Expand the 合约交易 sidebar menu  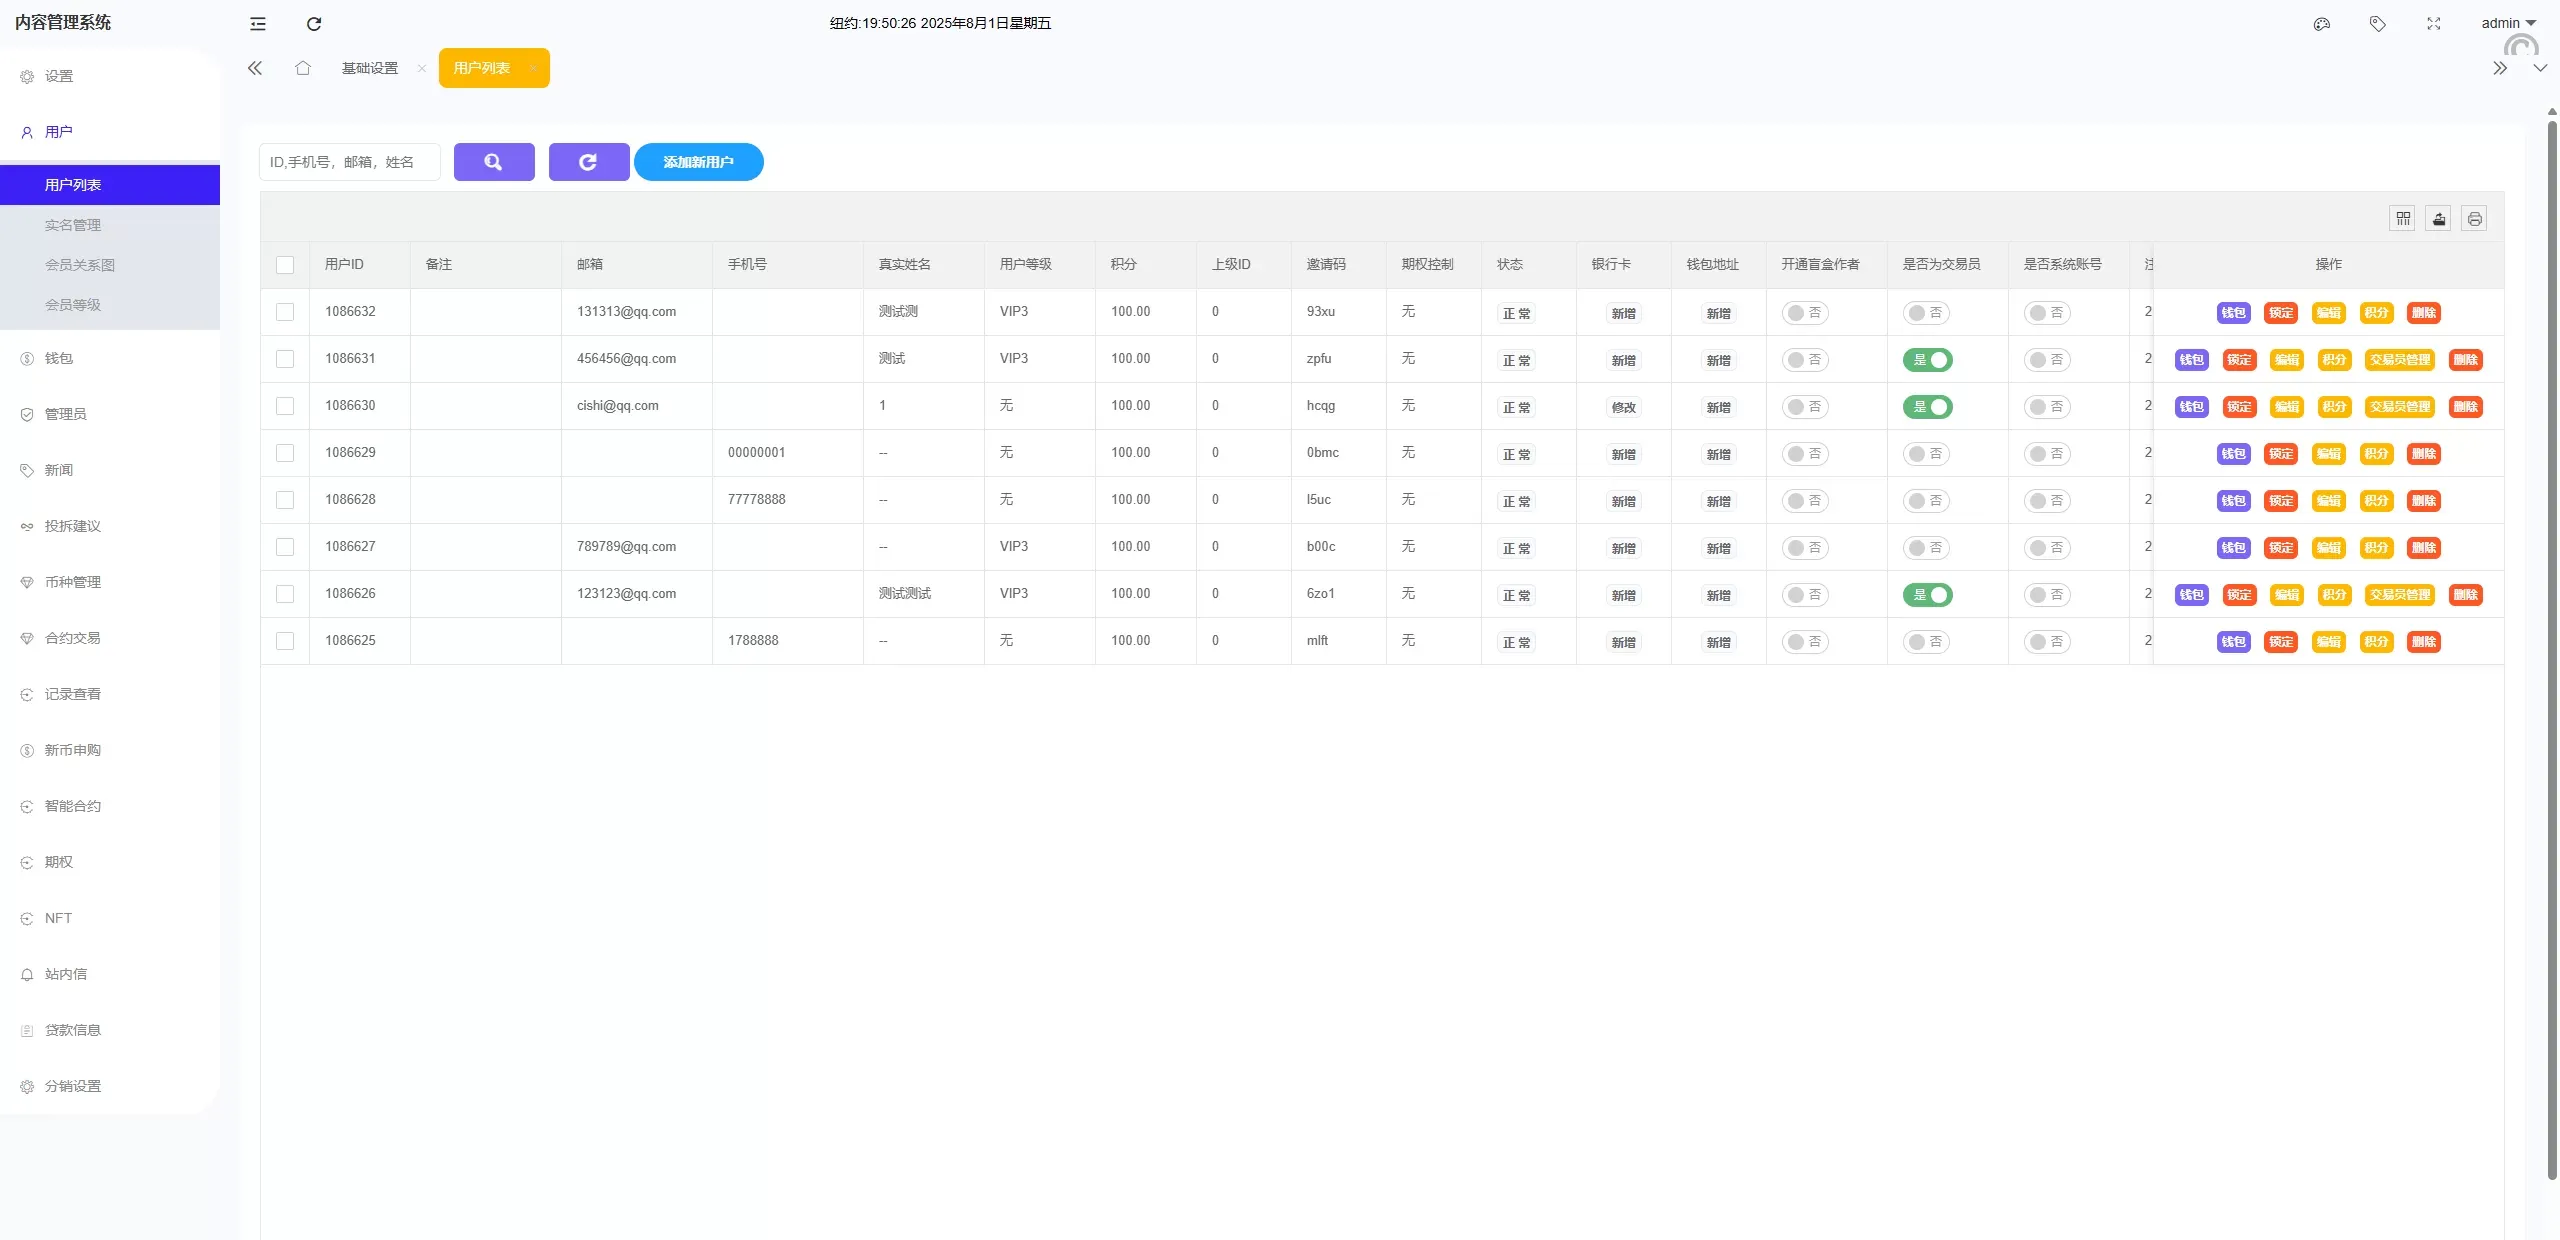point(72,638)
